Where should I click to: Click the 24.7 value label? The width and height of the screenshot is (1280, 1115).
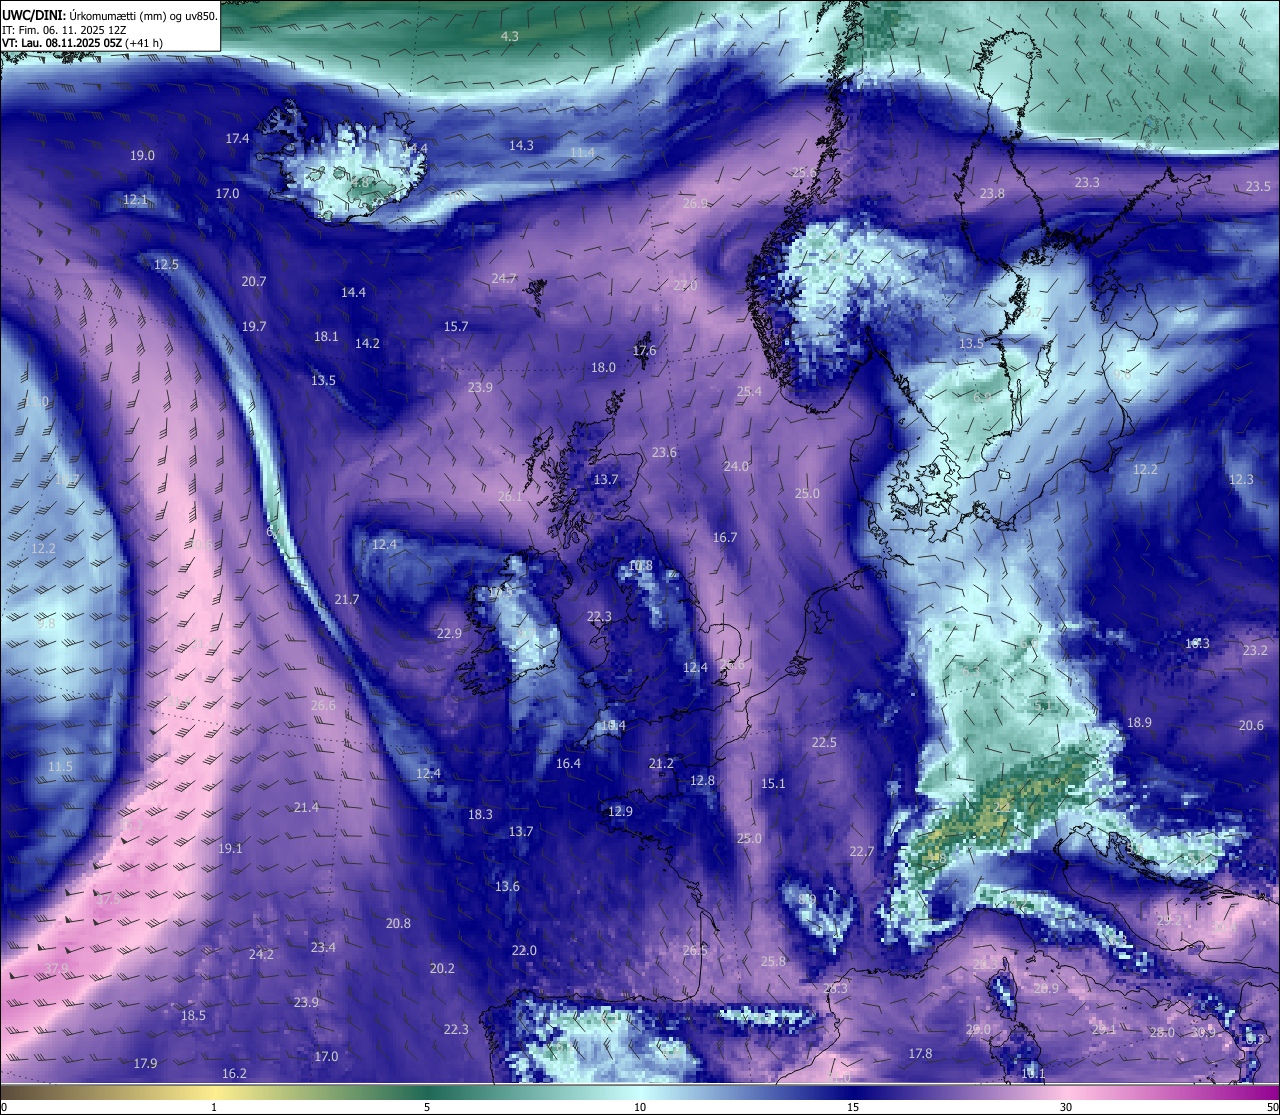[x=504, y=279]
